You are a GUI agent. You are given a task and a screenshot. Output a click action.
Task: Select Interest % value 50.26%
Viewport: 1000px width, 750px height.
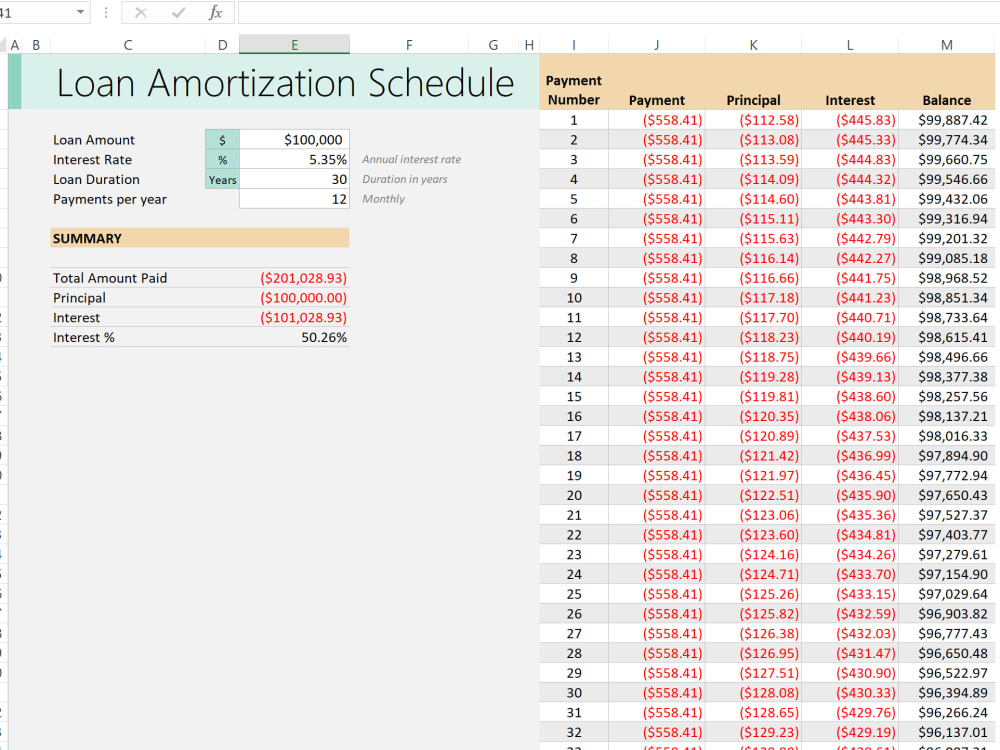324,337
